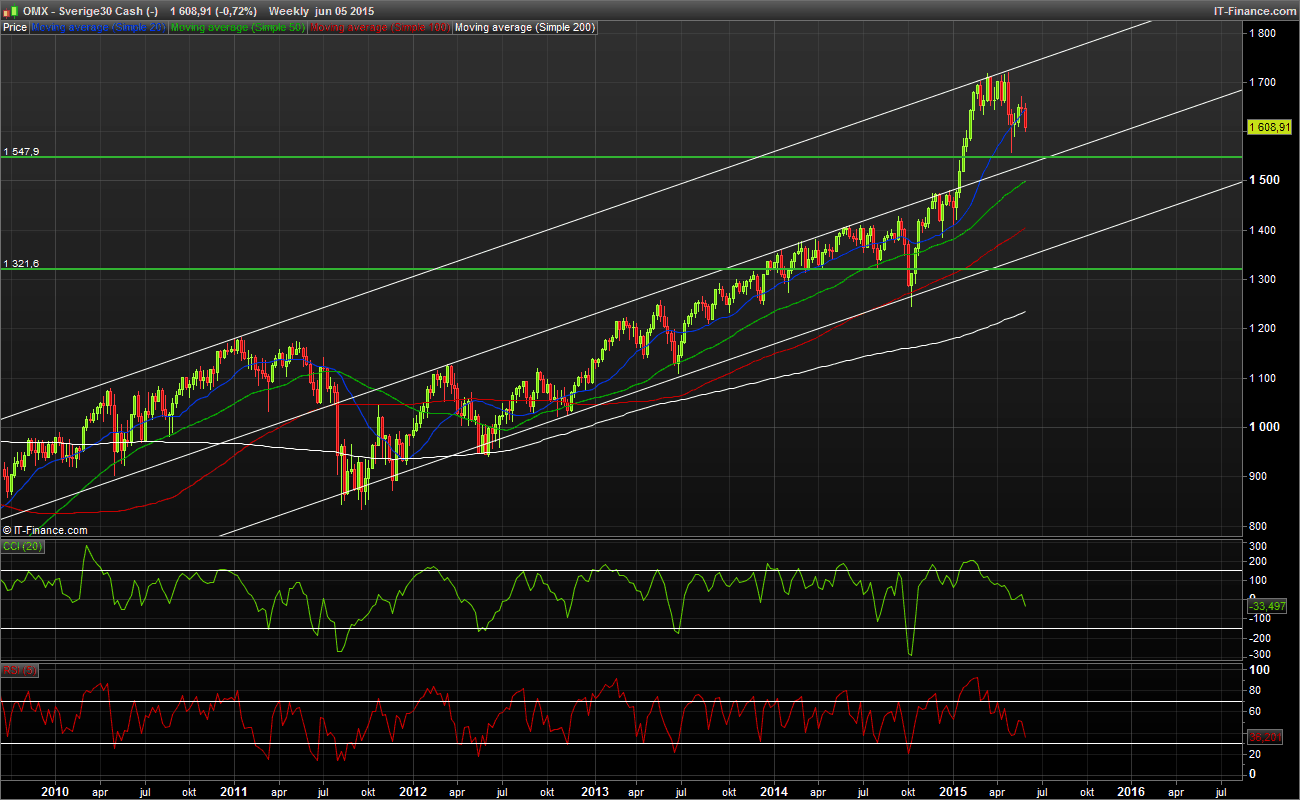Open Moving average (Simple 20) indicator settings
Image resolution: width=1300 pixels, height=800 pixels.
click(98, 28)
